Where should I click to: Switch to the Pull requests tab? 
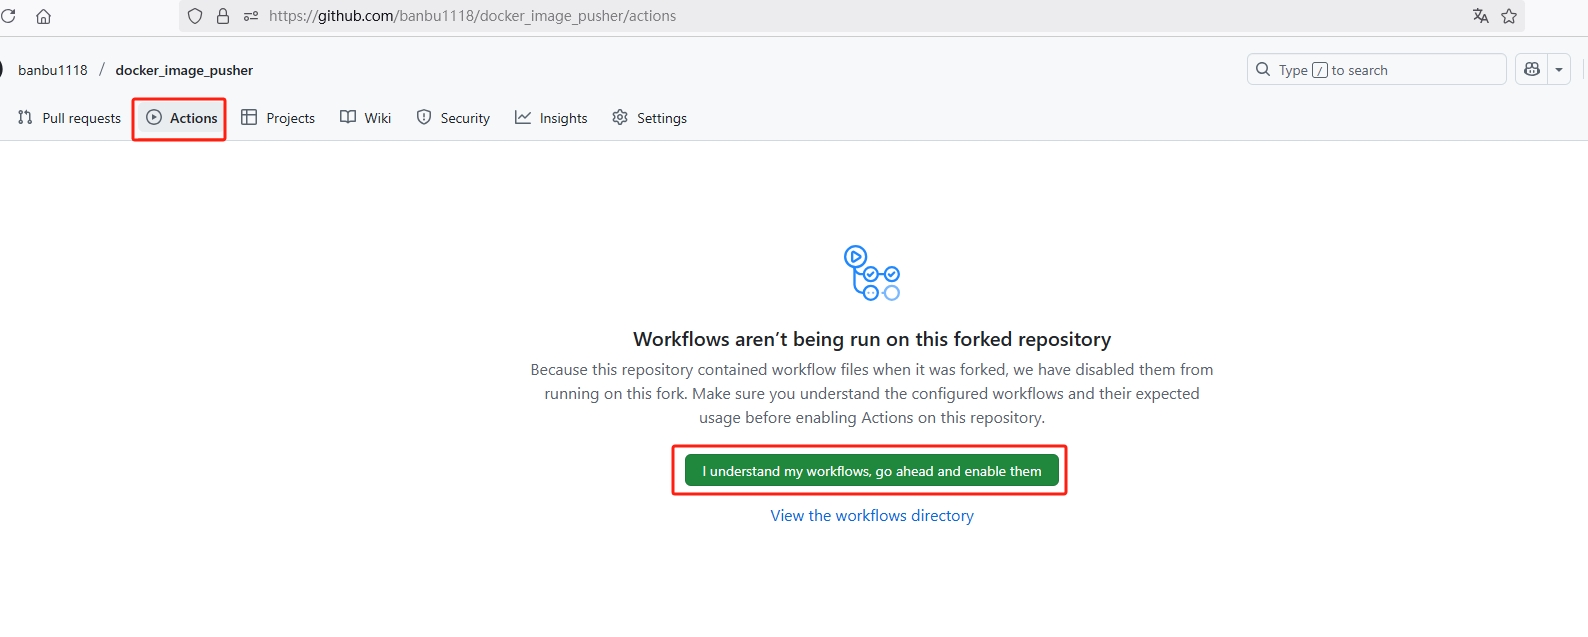click(70, 118)
